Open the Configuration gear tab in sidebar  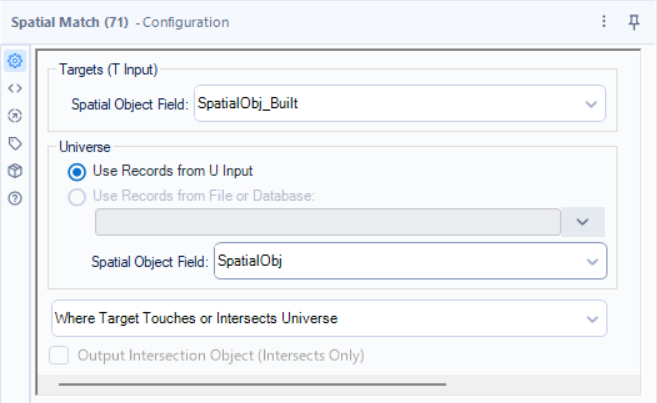[15, 61]
